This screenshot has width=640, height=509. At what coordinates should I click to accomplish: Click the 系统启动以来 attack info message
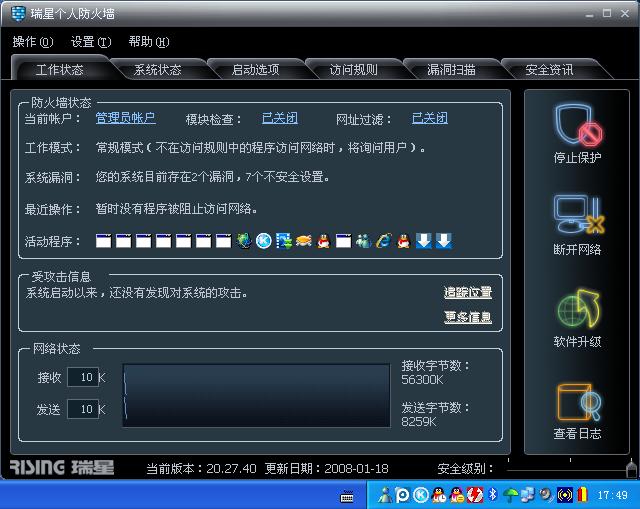coord(137,293)
